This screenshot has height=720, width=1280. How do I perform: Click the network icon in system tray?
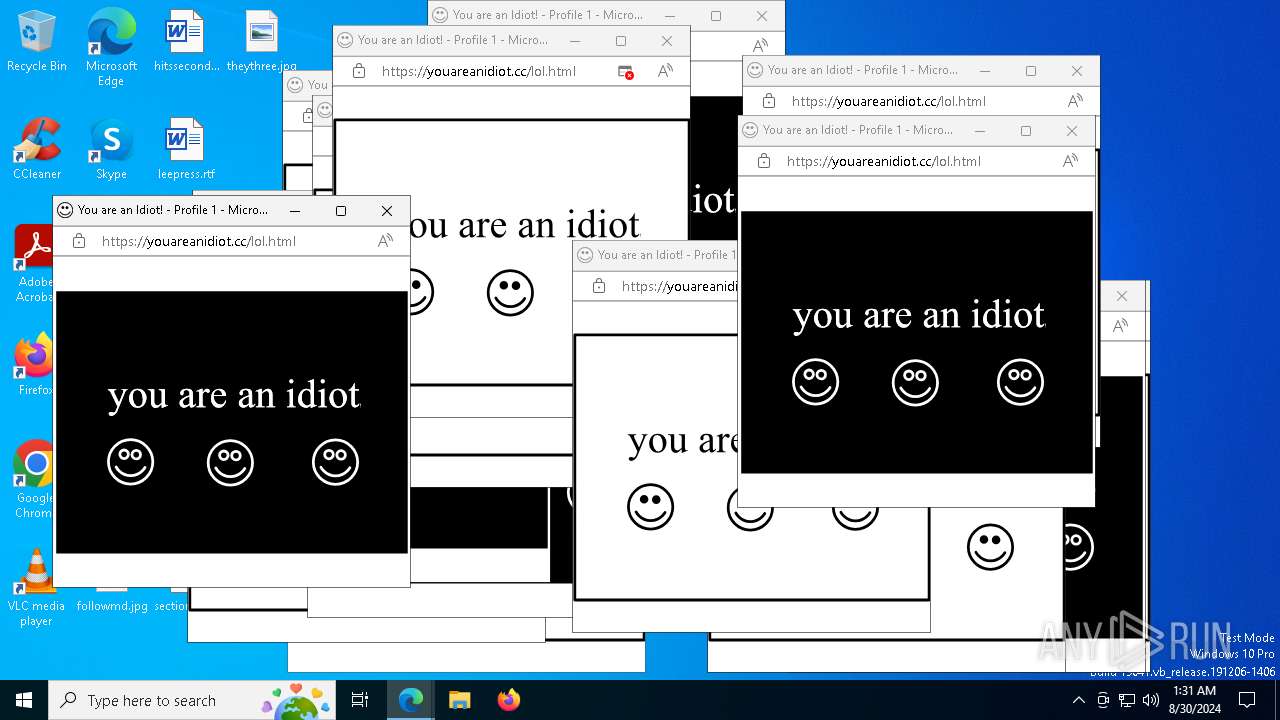(1127, 700)
